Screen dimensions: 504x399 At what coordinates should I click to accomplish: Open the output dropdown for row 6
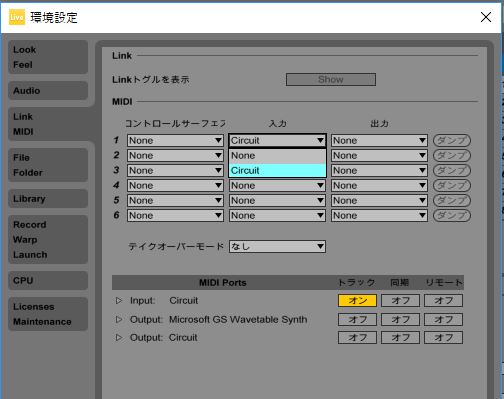pyautogui.click(x=379, y=215)
